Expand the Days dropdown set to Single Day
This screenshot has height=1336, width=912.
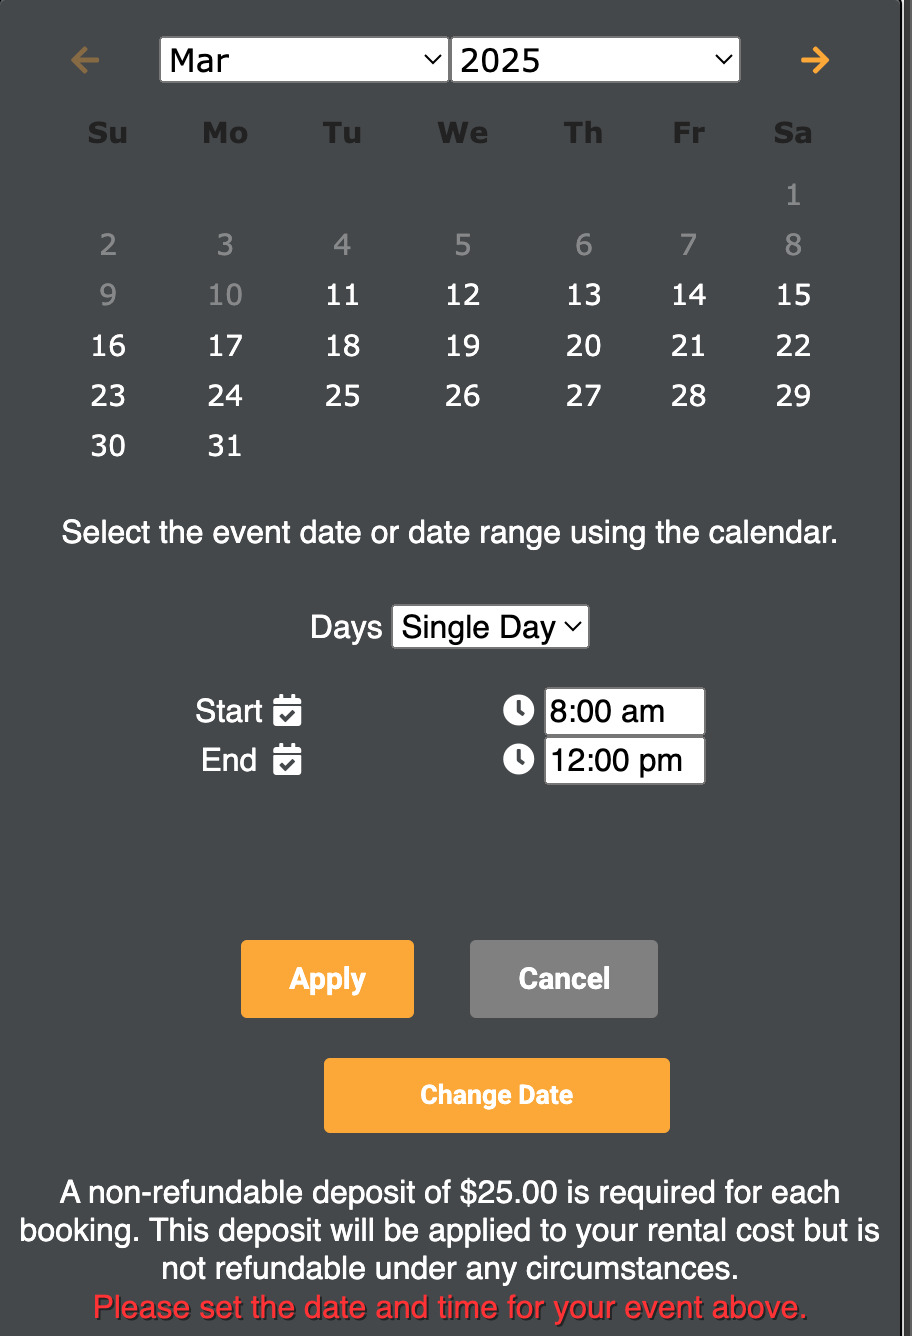(490, 627)
